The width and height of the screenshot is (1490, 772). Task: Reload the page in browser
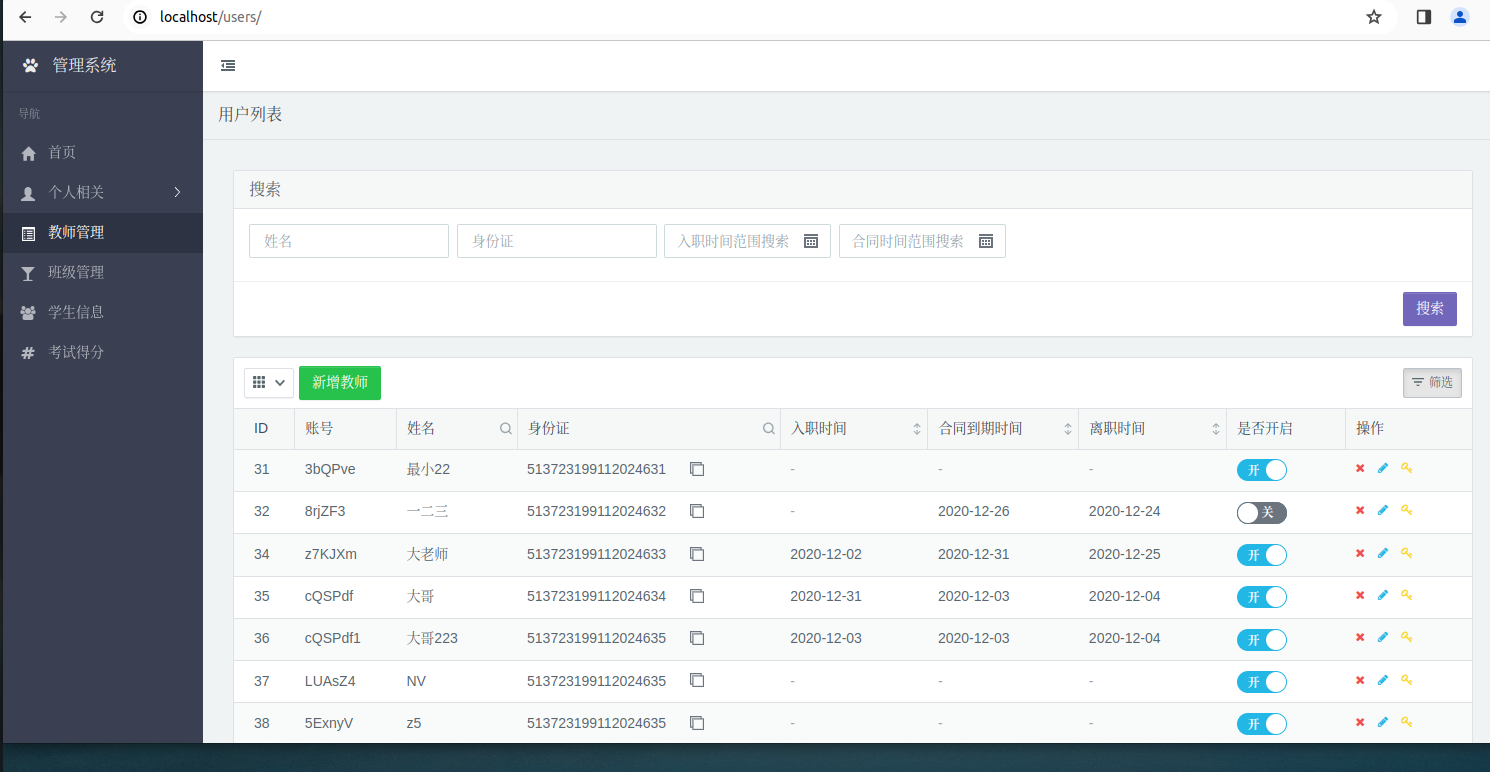pos(97,17)
